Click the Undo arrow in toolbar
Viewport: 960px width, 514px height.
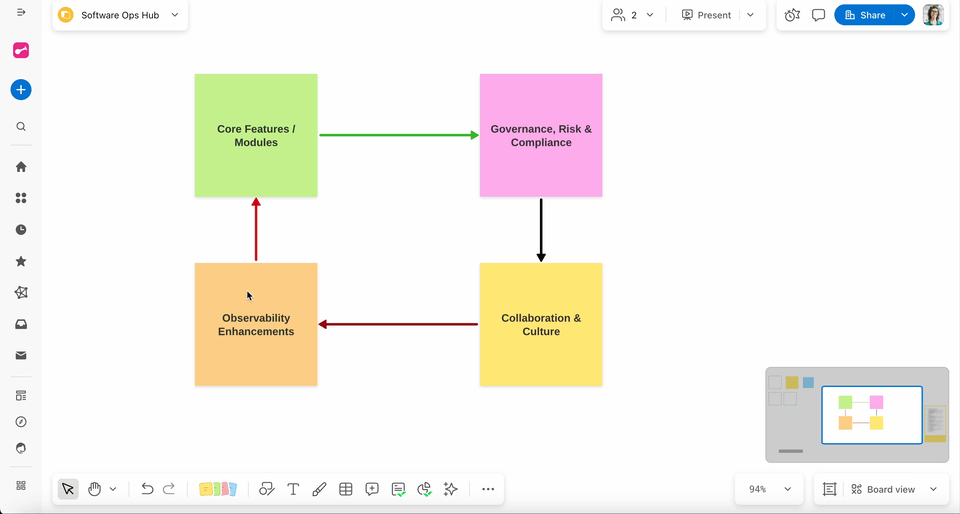click(147, 489)
